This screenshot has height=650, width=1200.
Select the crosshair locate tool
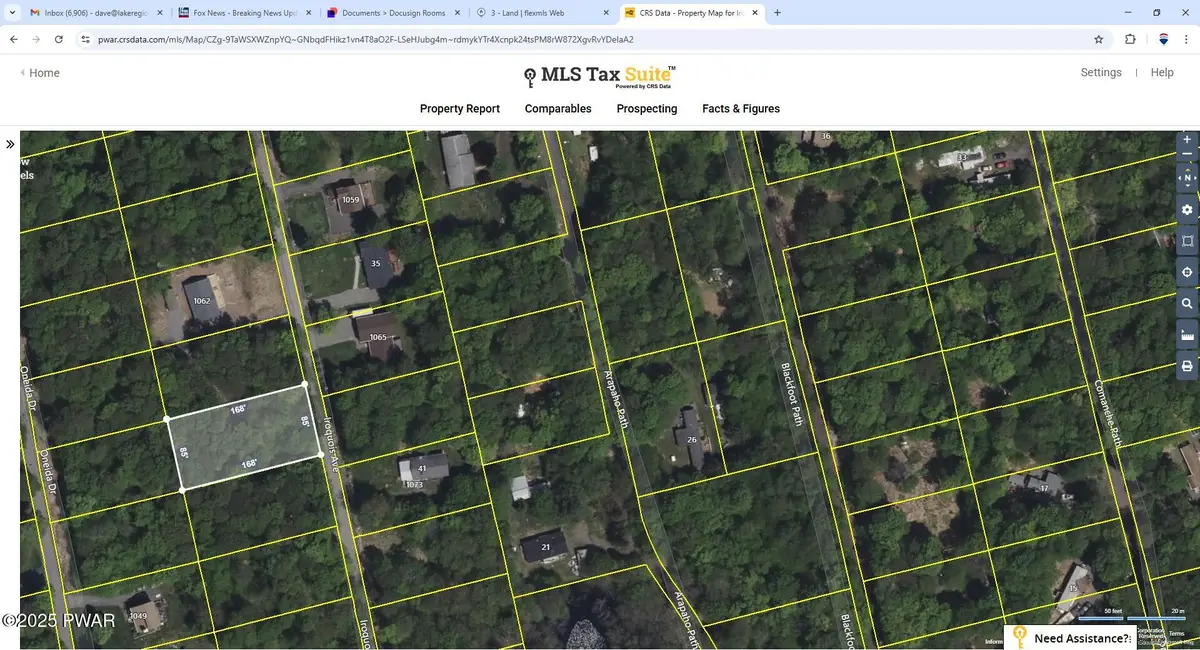point(1187,271)
